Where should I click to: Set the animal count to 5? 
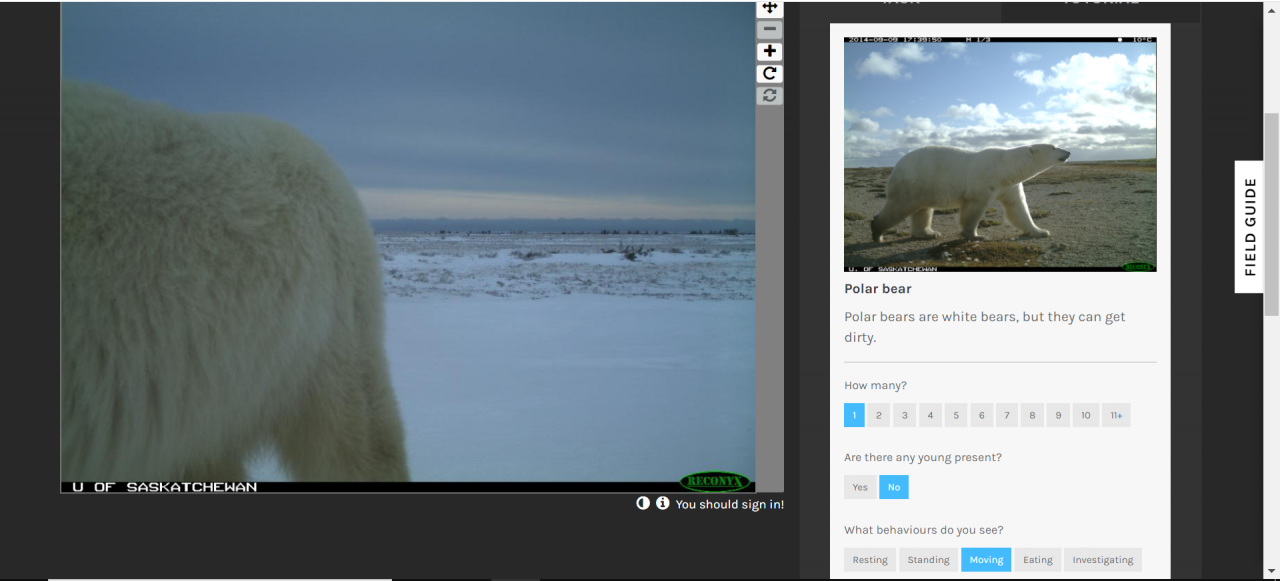pos(956,415)
